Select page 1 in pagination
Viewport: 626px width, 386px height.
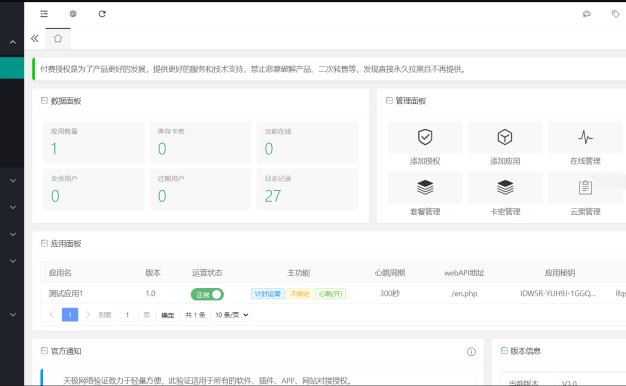70,315
